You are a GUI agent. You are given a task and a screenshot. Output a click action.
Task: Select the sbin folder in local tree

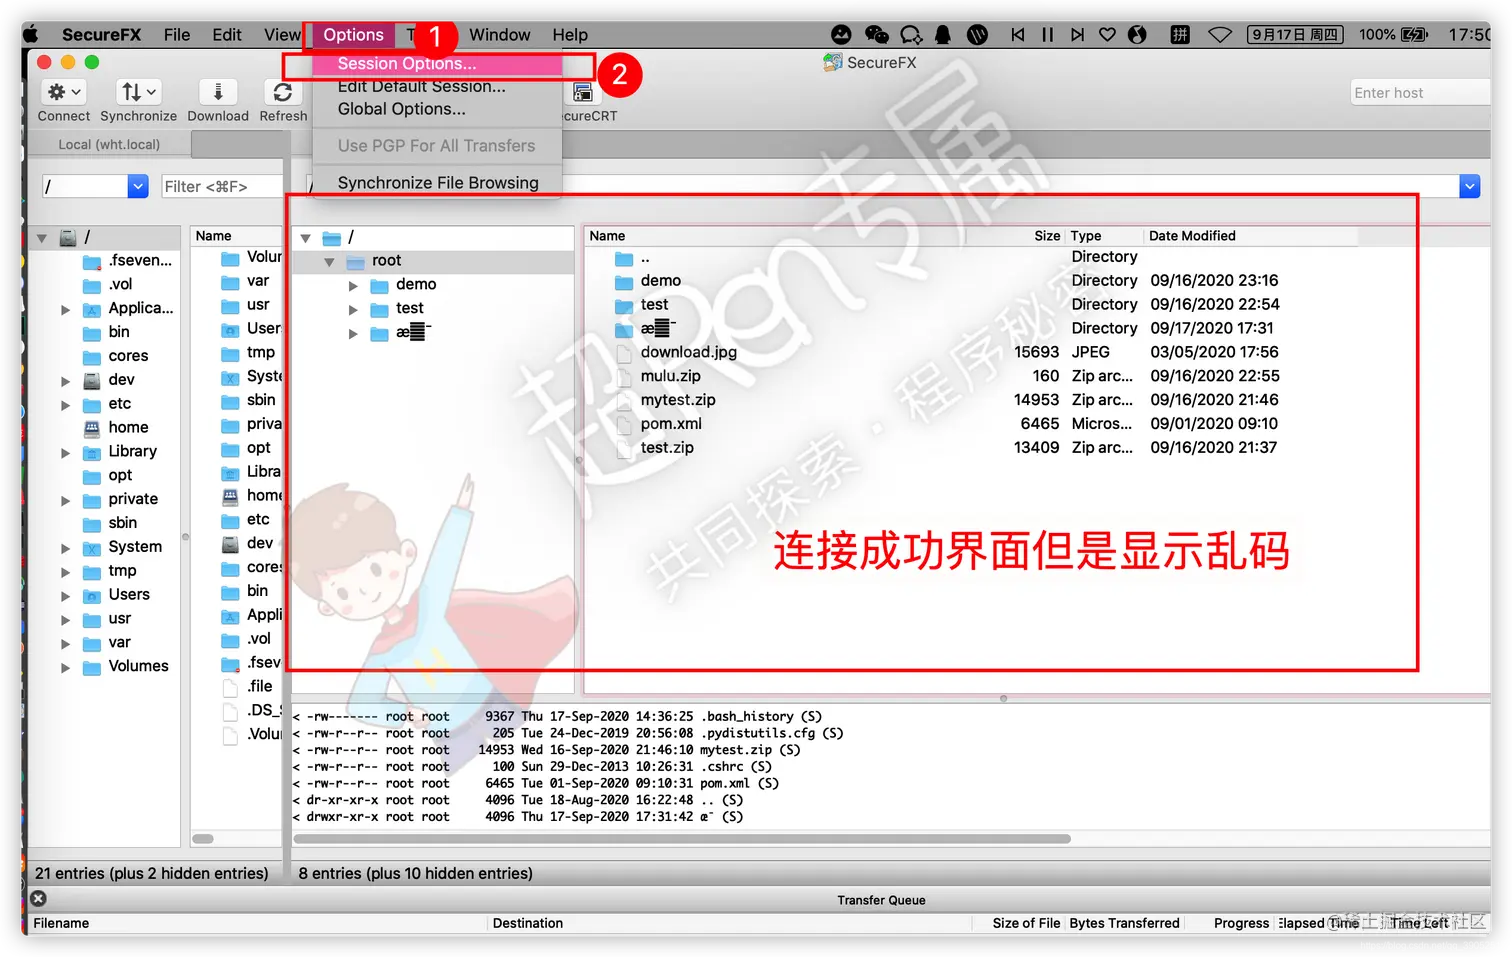pos(122,523)
